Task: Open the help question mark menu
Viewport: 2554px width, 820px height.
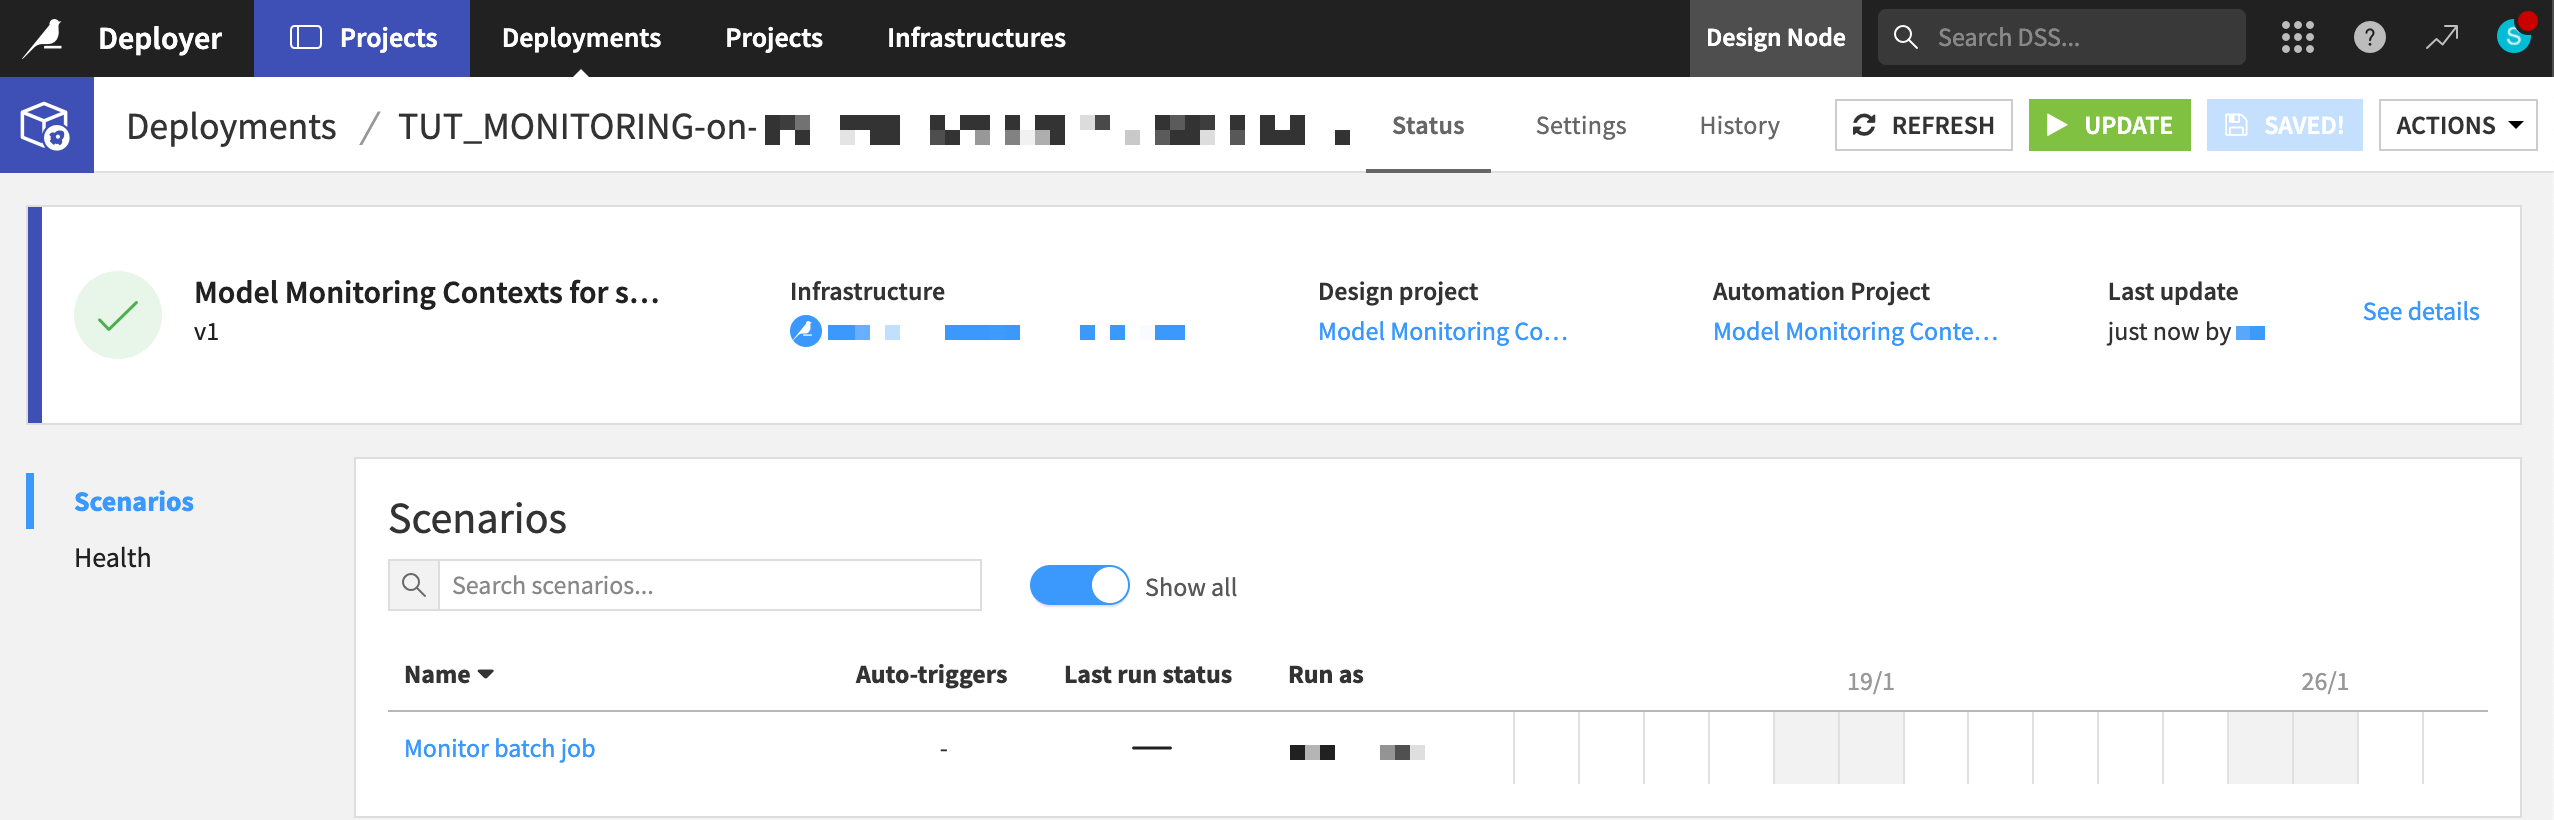Action: click(2369, 38)
